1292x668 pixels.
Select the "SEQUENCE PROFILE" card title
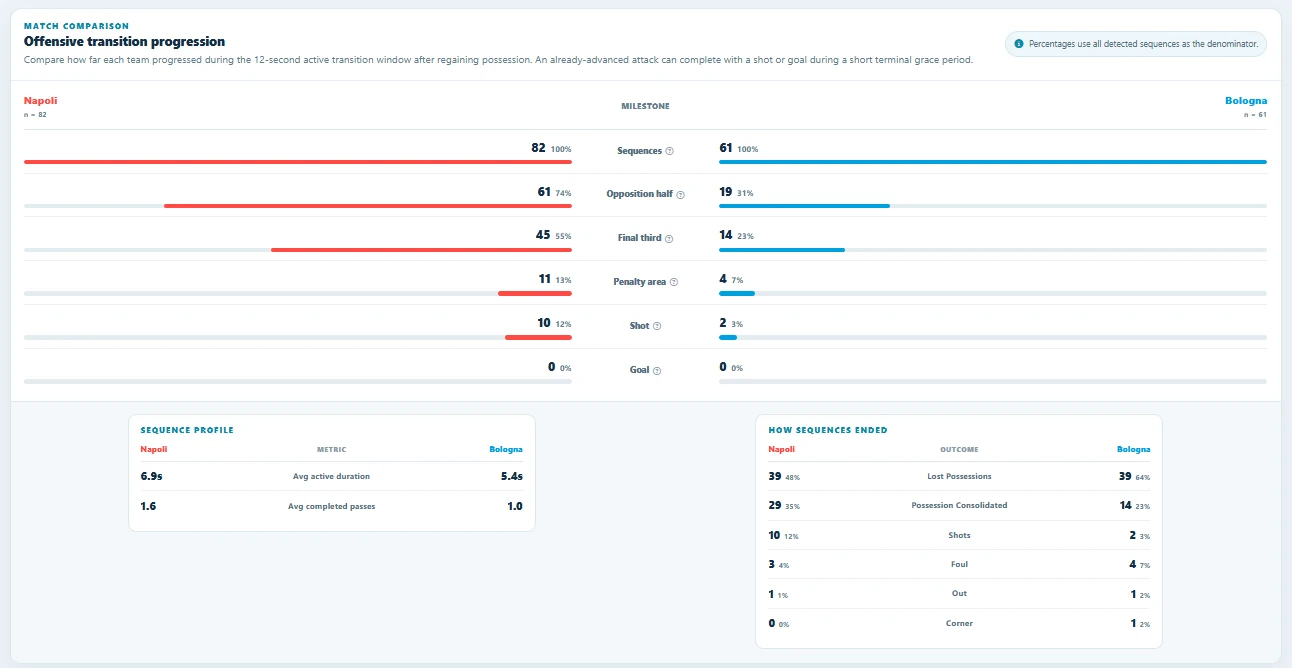tap(187, 430)
